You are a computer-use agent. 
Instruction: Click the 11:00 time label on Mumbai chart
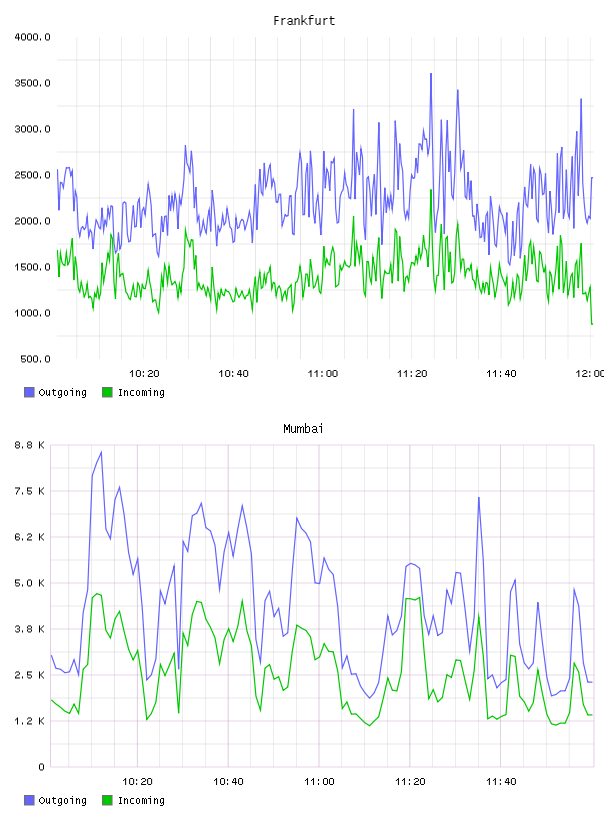tap(319, 782)
